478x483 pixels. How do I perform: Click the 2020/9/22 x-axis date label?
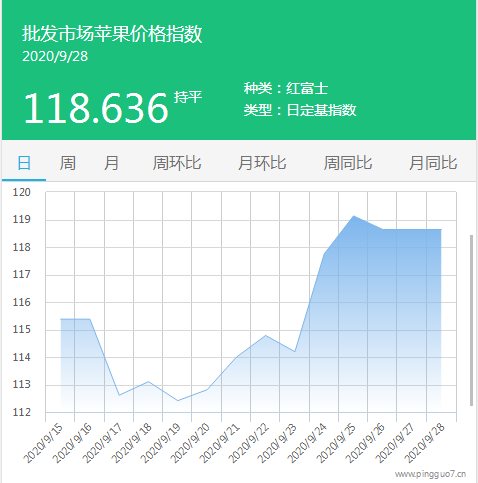click(x=249, y=444)
